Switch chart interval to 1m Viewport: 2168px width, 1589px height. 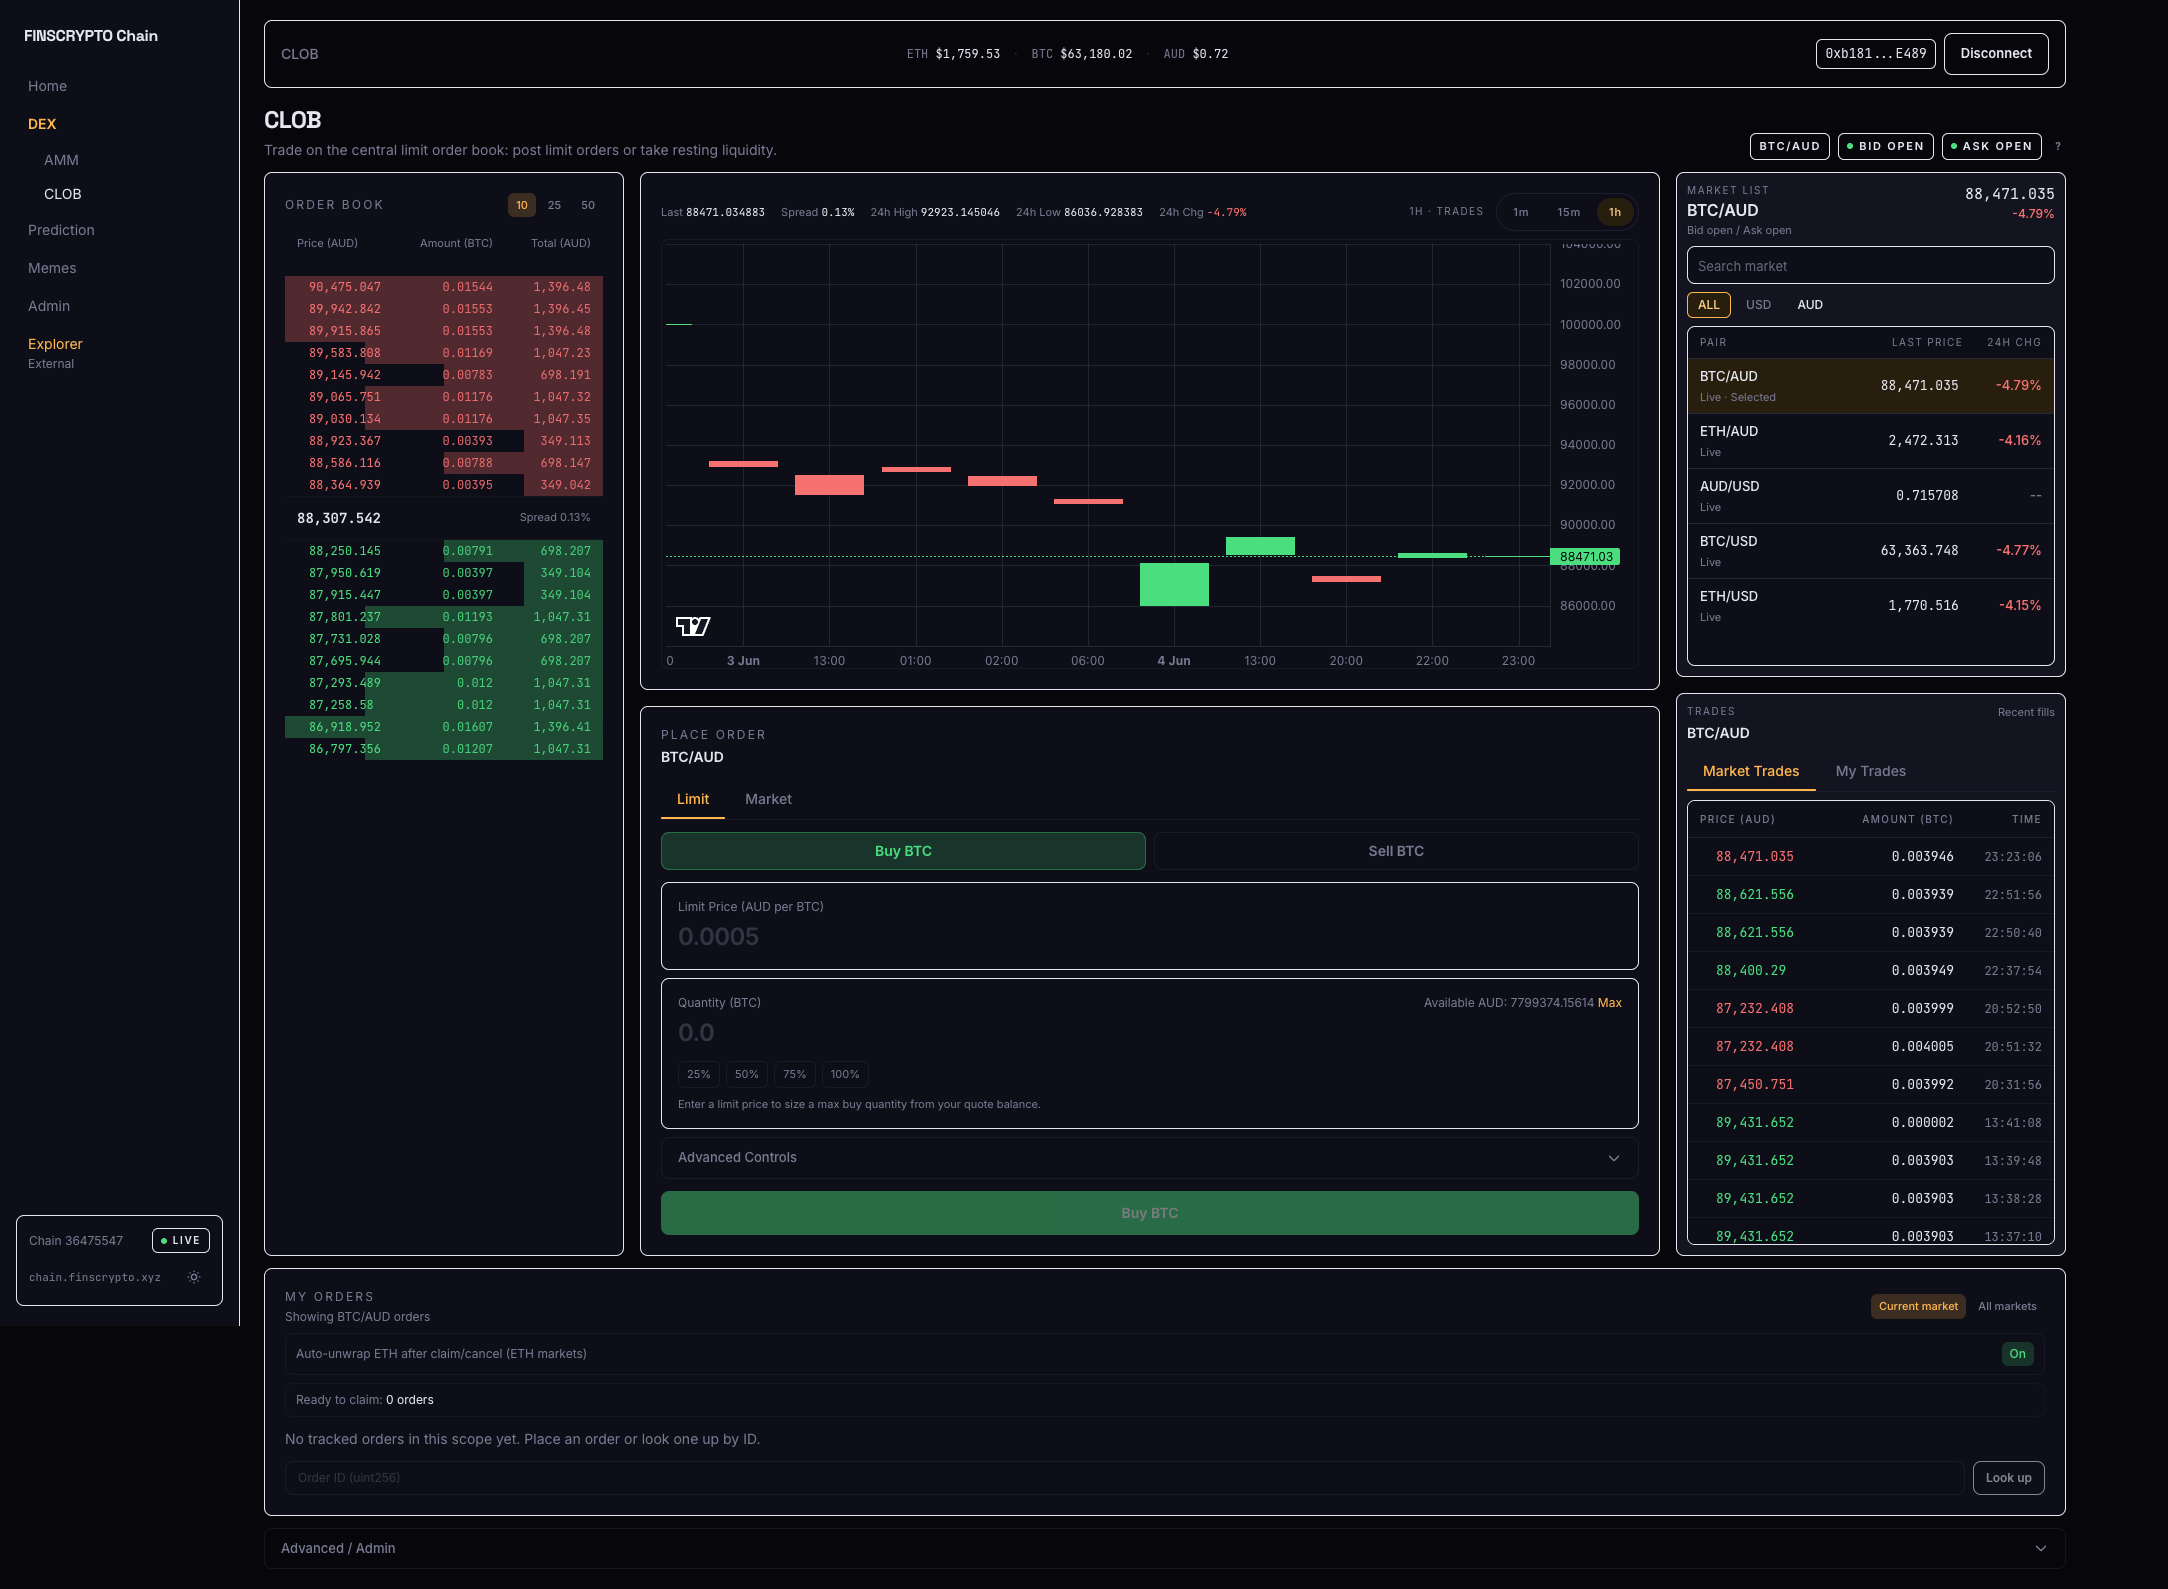pos(1521,212)
